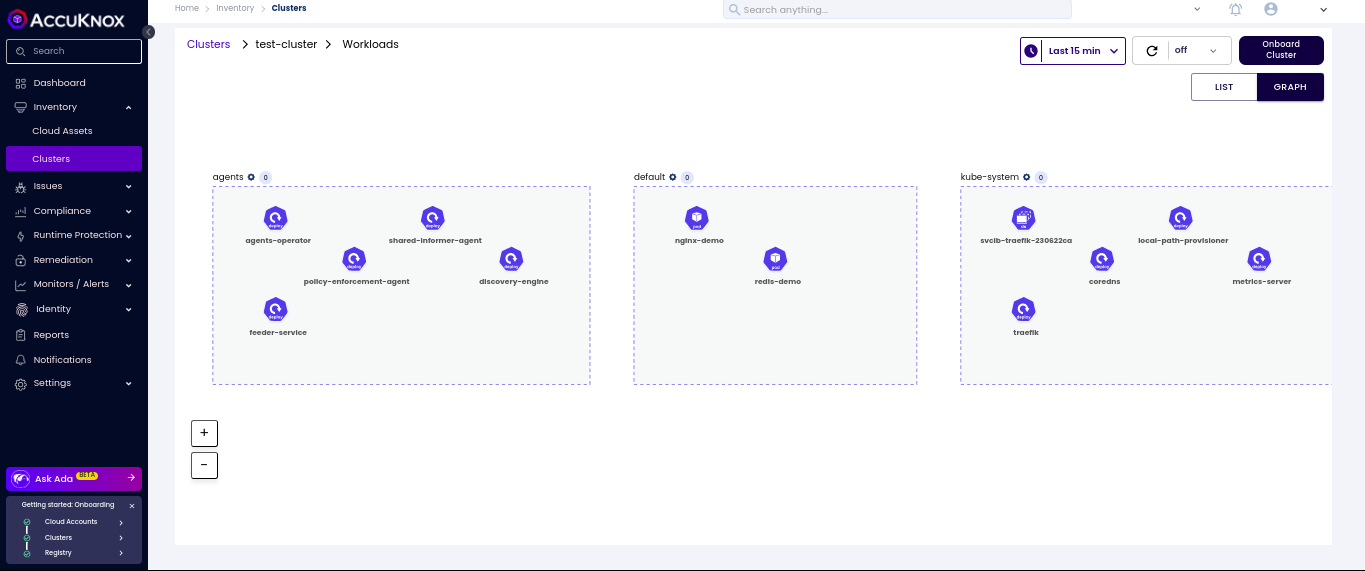
Task: Click the clock icon in time range selector
Action: coord(1031,51)
